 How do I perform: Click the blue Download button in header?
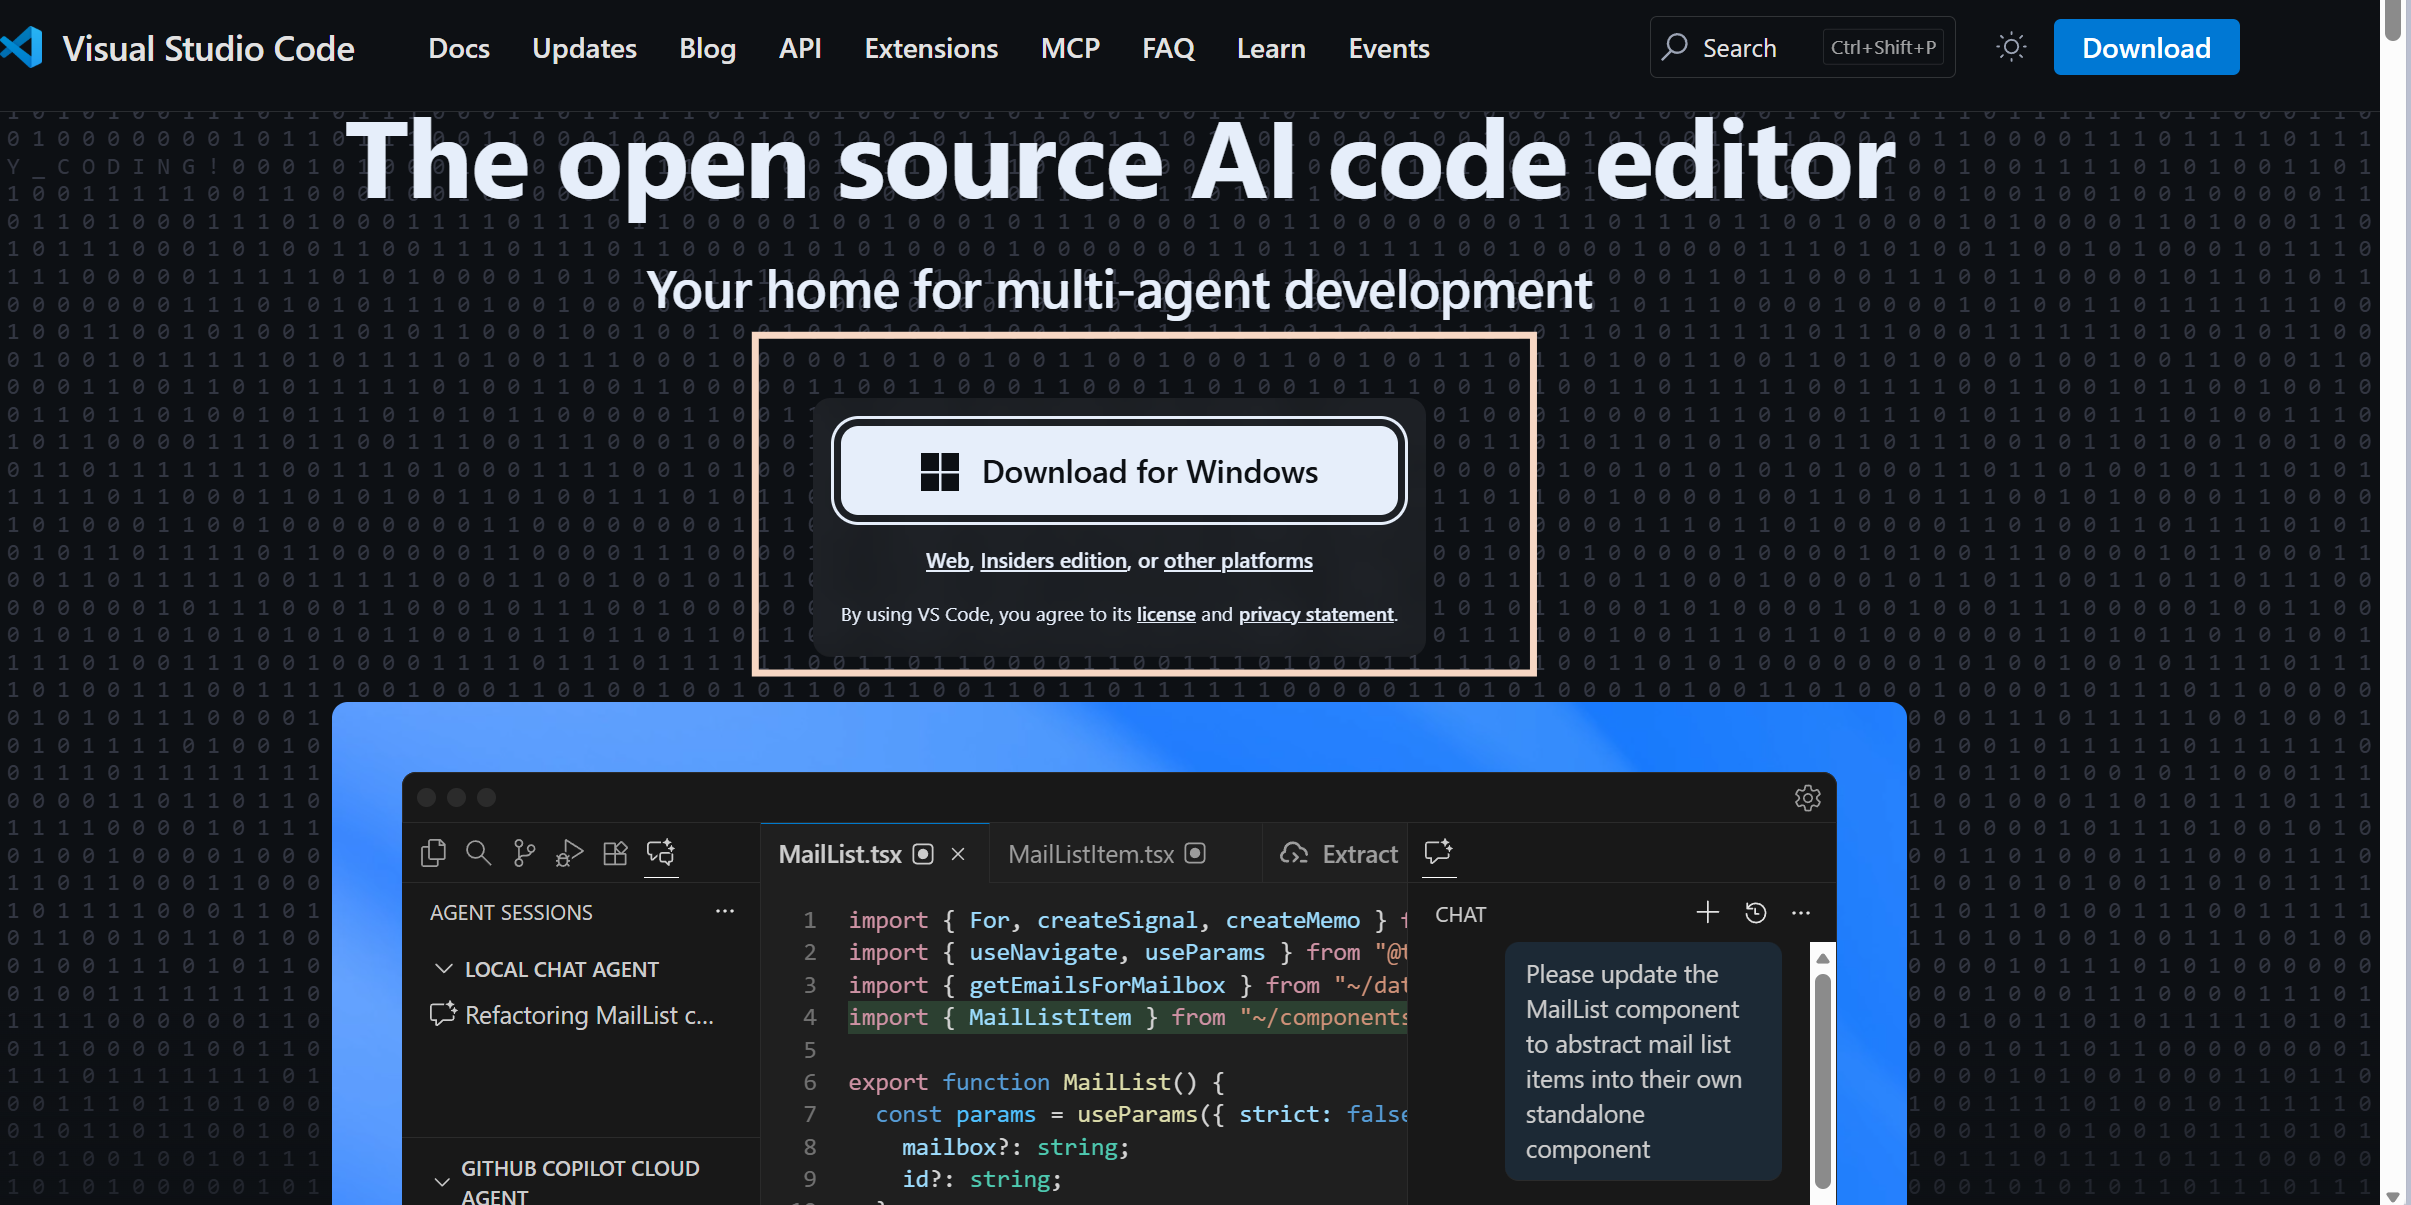tap(2146, 47)
